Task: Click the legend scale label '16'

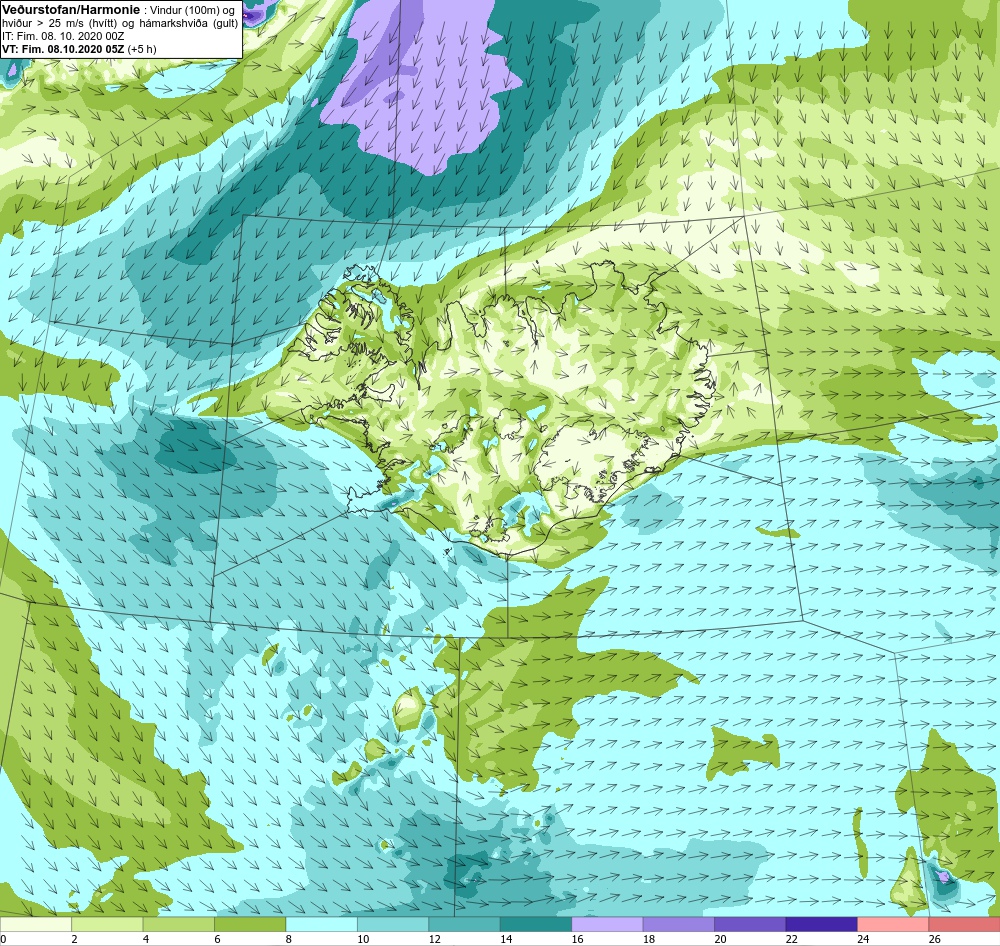Action: (577, 938)
